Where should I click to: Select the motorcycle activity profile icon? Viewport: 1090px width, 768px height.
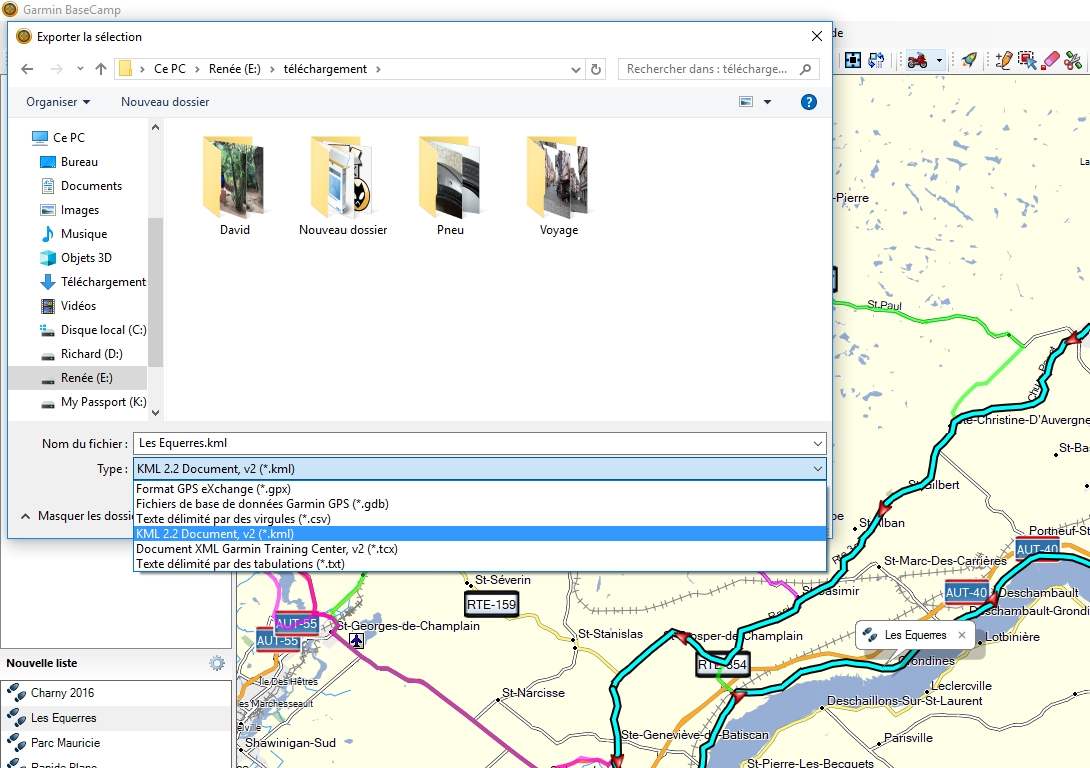918,60
